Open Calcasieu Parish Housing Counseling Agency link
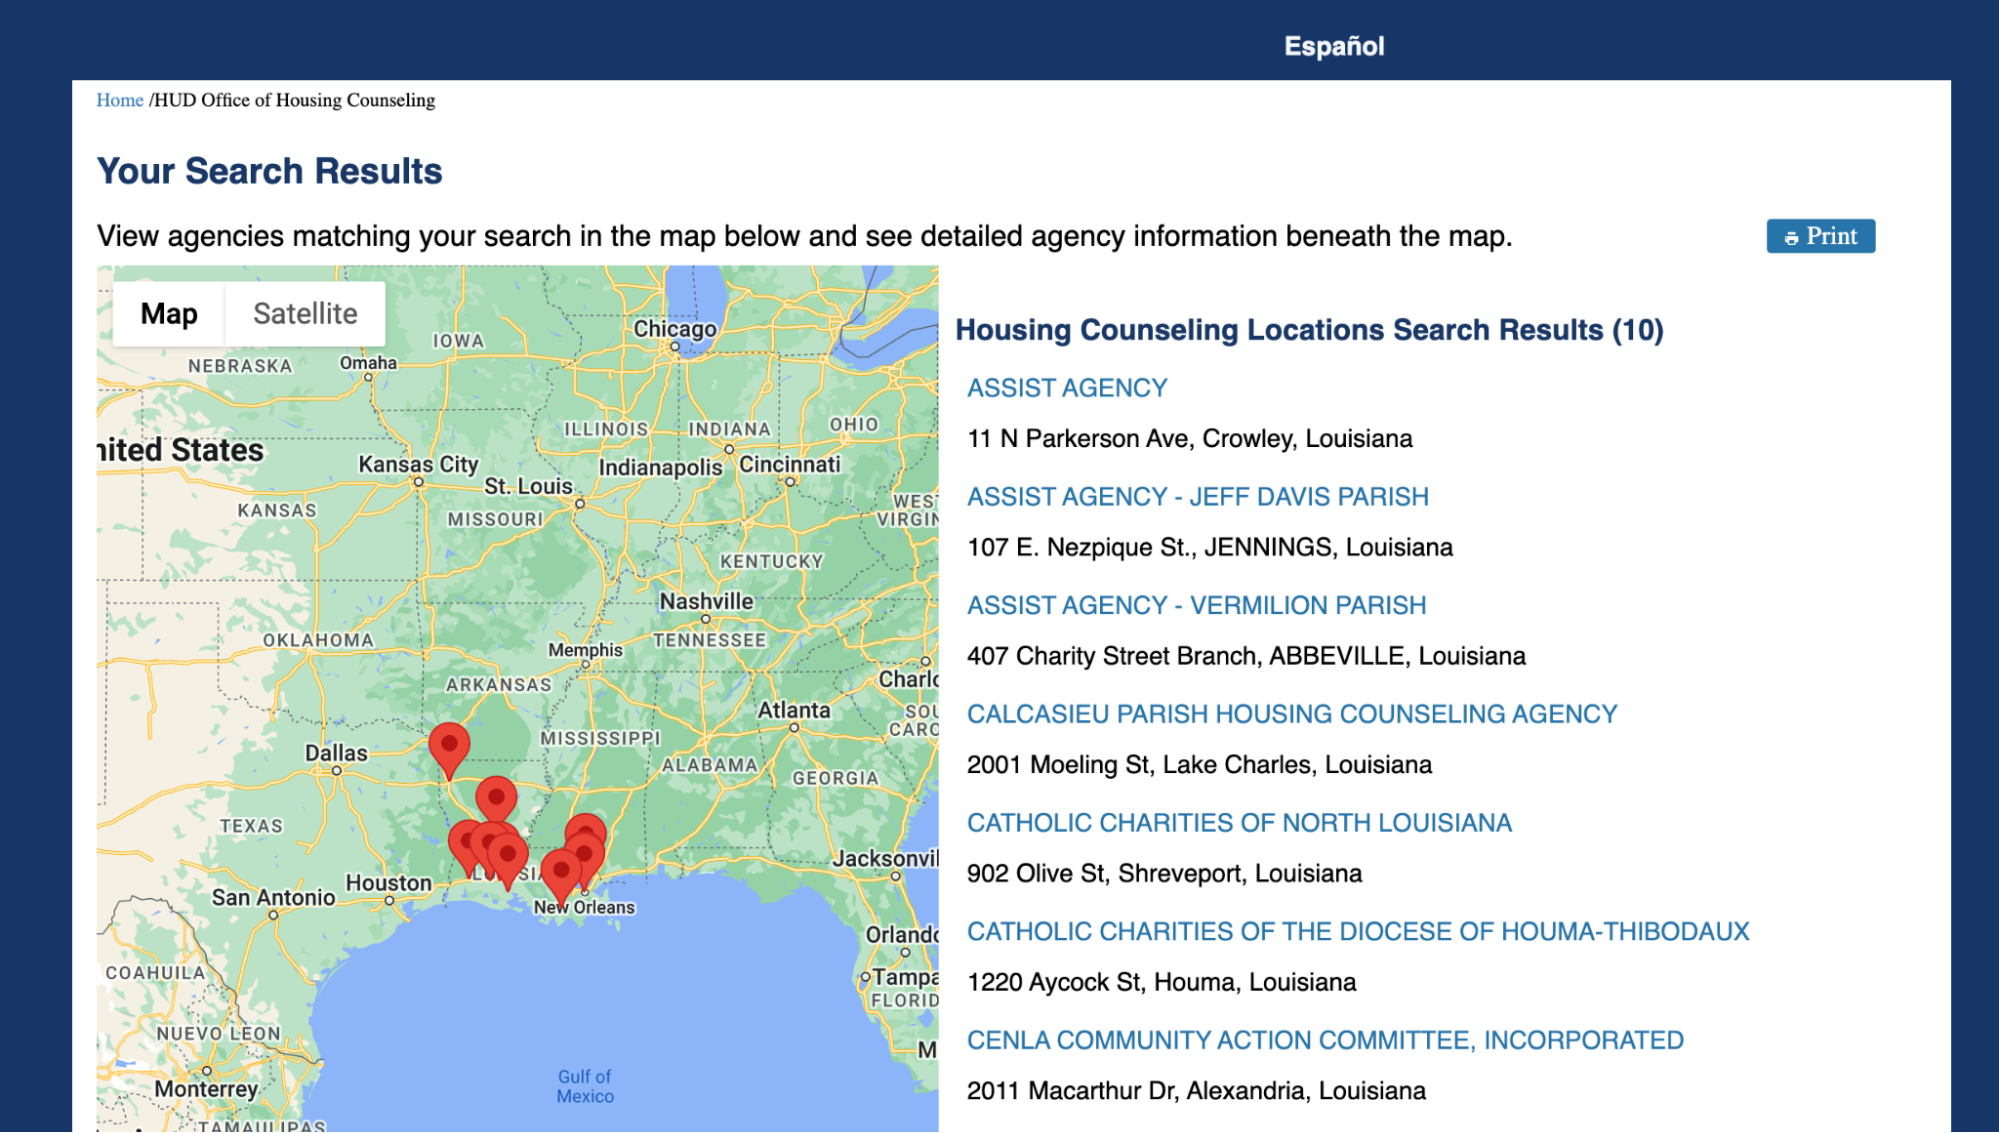Viewport: 1999px width, 1133px height. coord(1291,714)
